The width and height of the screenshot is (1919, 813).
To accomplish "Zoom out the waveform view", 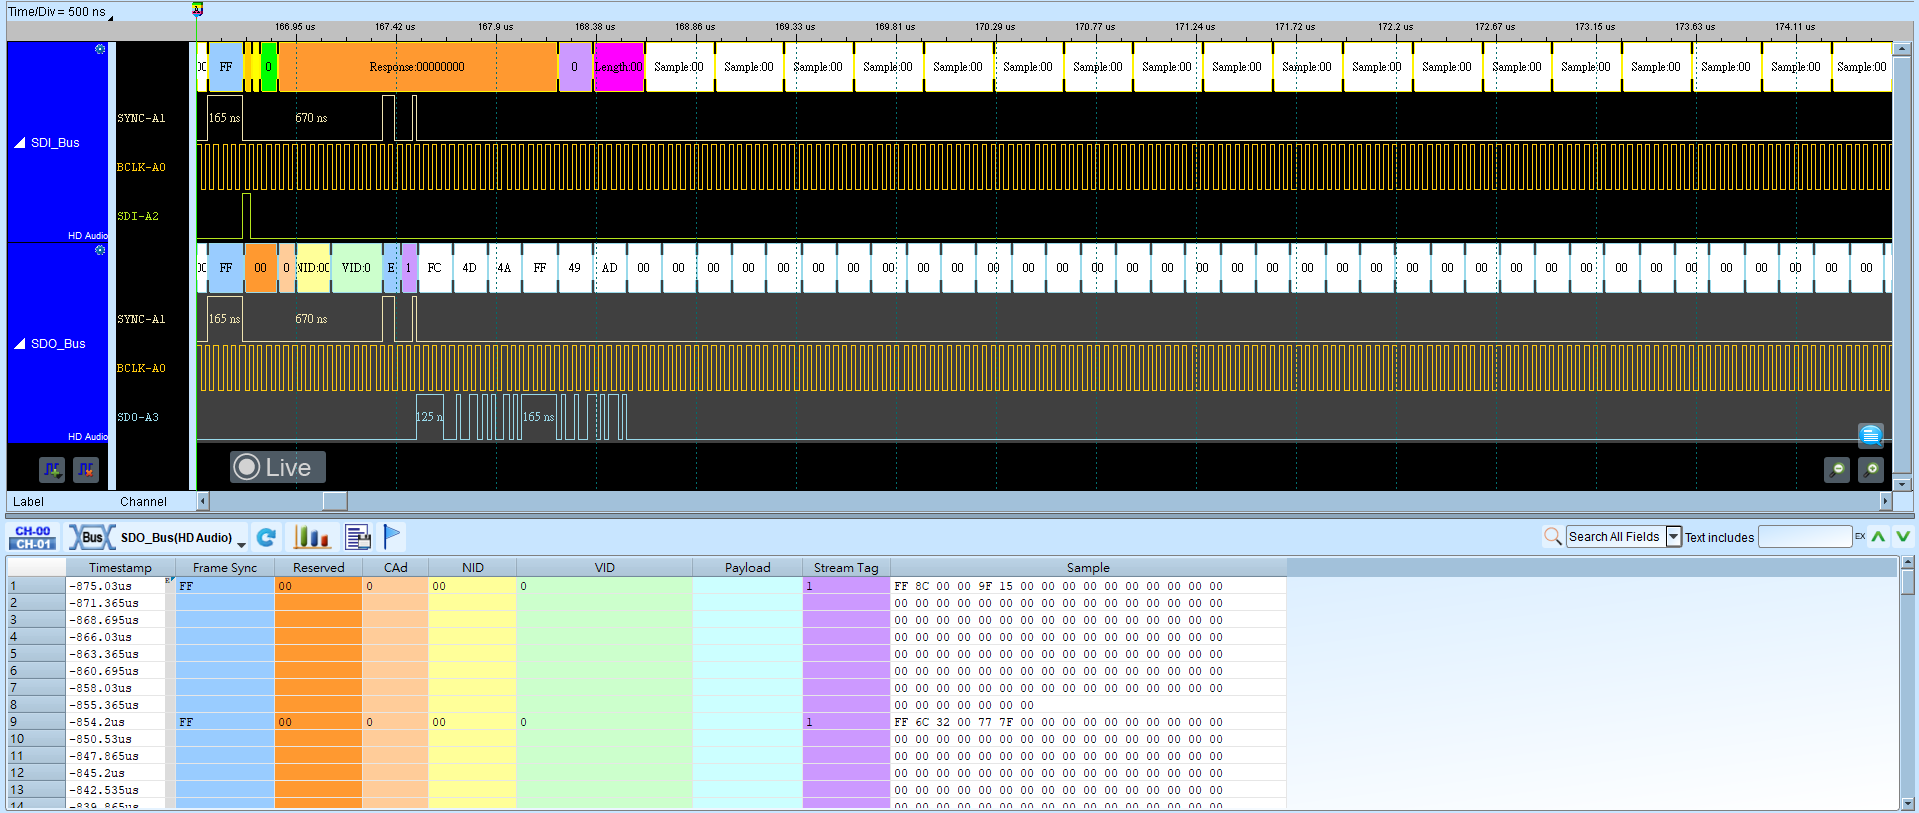I will (x=1837, y=469).
